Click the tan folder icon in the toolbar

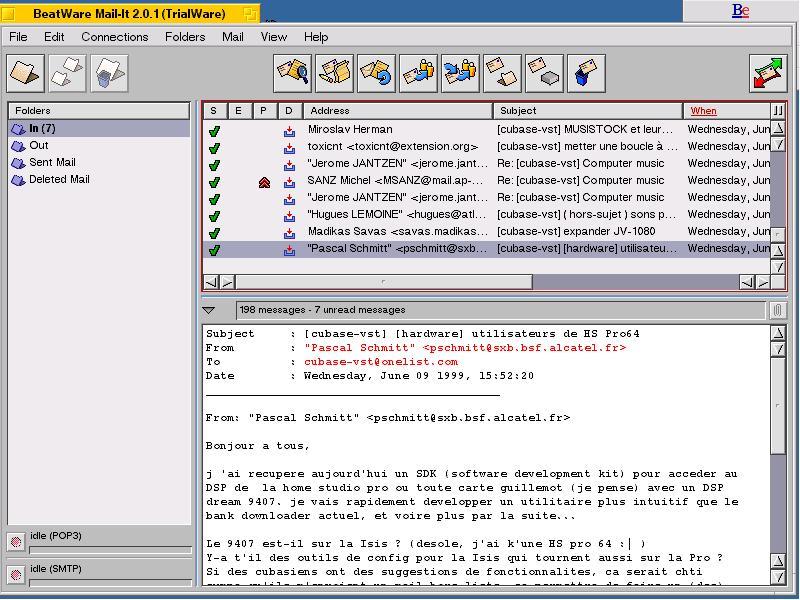pyautogui.click(x=26, y=73)
